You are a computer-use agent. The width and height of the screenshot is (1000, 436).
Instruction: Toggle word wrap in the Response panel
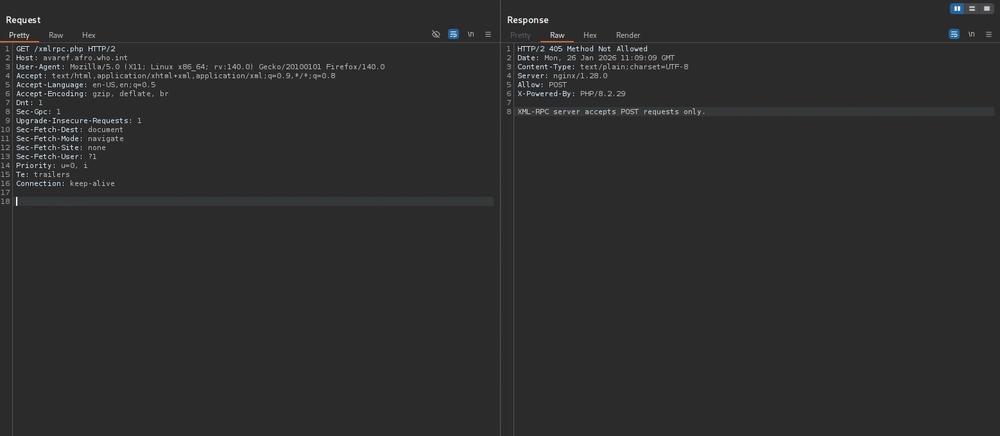[953, 34]
